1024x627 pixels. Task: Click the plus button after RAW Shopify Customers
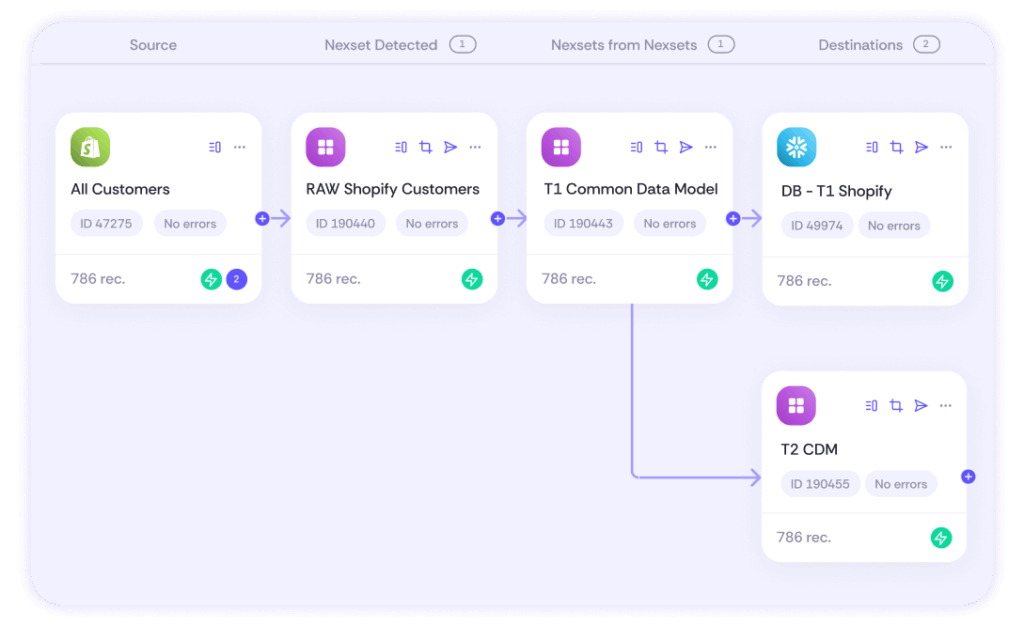pos(498,217)
